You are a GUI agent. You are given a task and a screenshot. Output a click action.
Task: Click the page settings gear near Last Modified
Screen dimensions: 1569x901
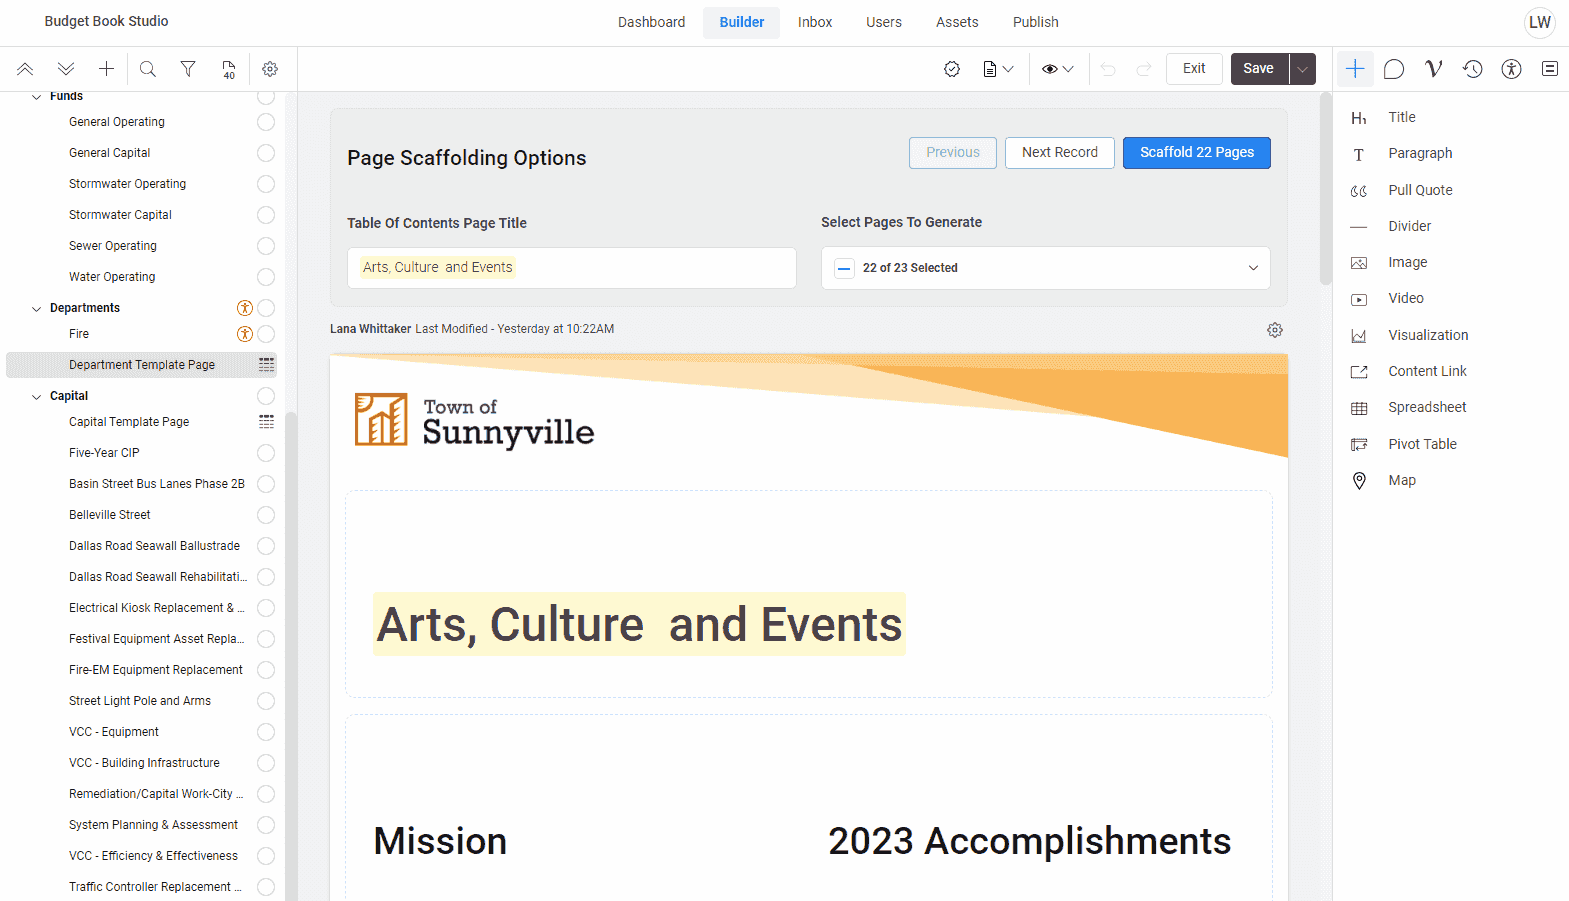tap(1275, 330)
